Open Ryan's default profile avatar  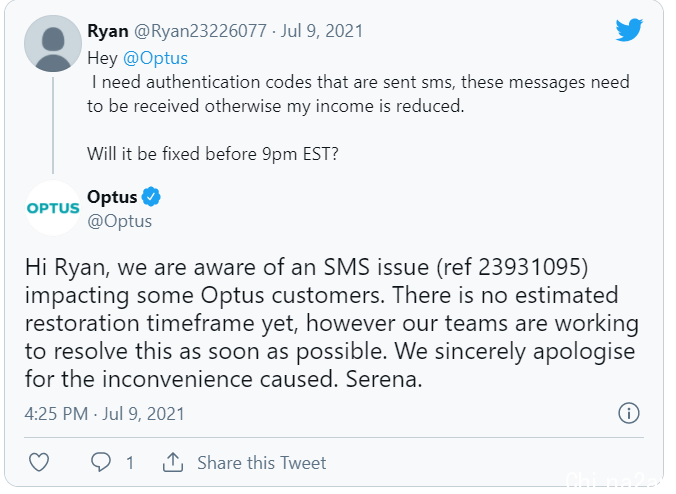tap(53, 44)
